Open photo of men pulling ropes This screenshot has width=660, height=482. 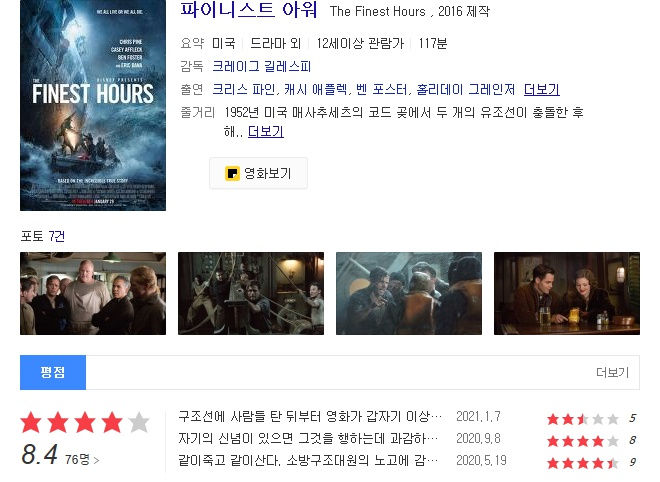[251, 293]
